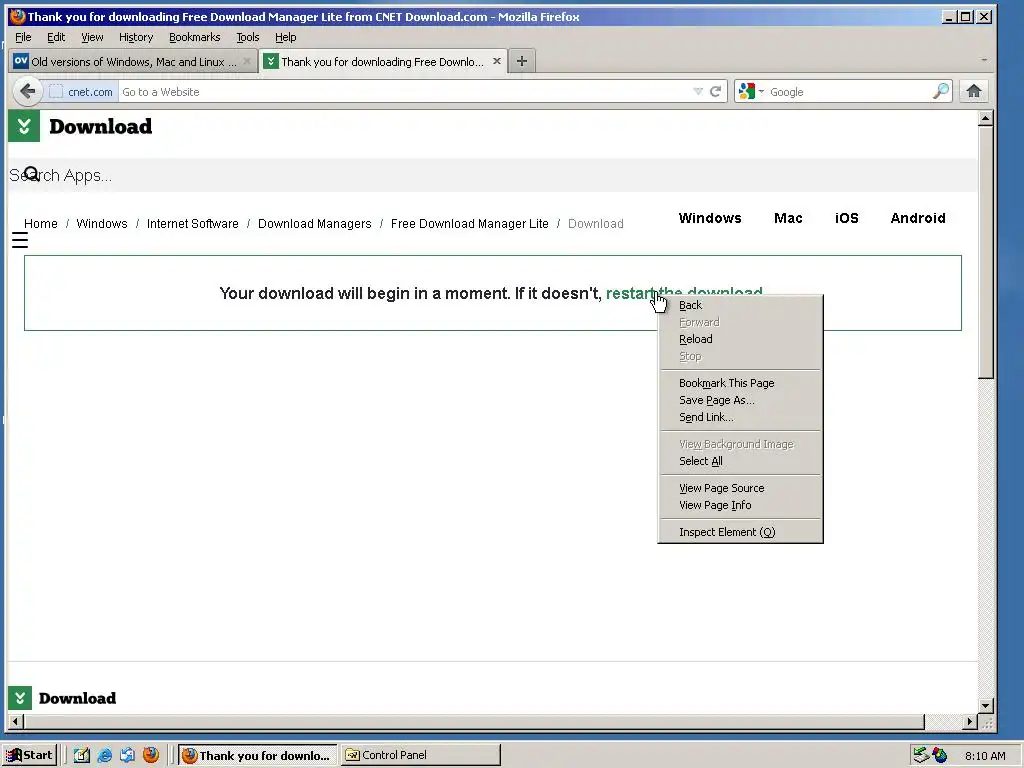The image size is (1024, 768).
Task: Click the browser Back arrow button
Action: click(x=27, y=91)
